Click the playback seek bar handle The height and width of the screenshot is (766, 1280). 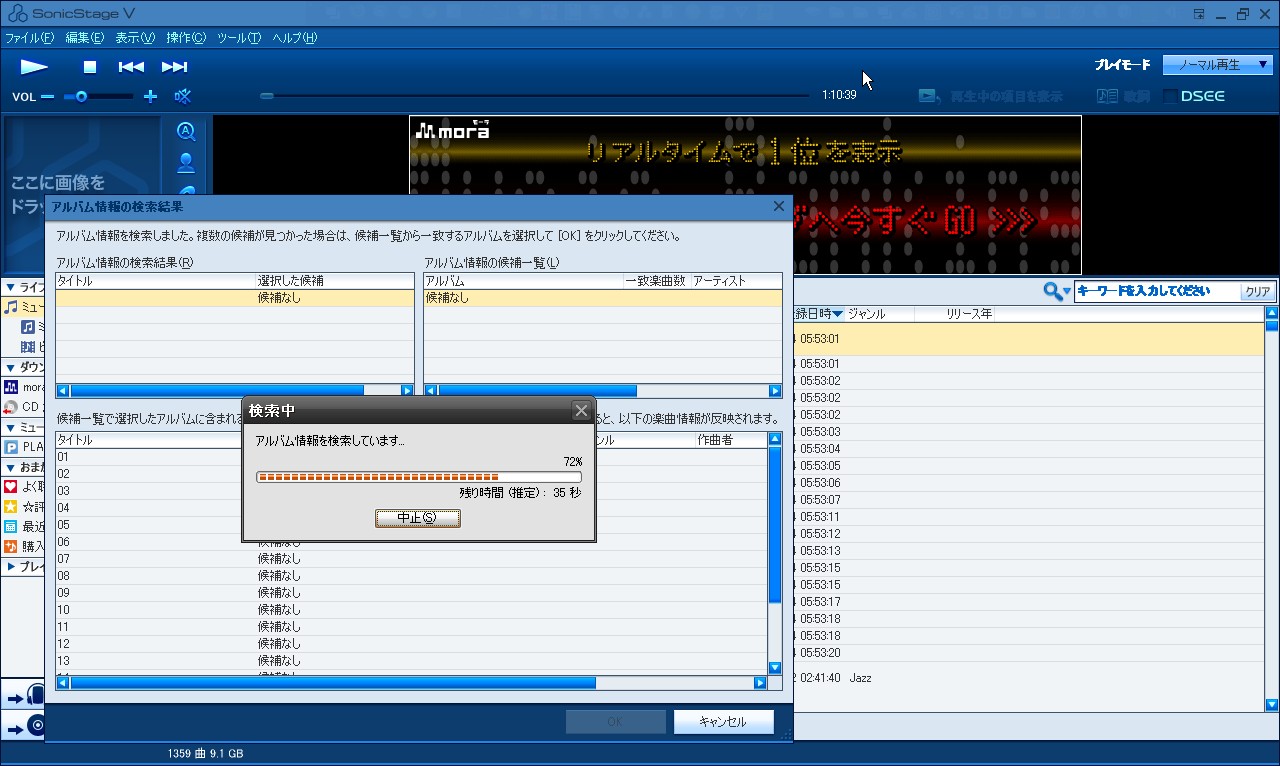[267, 96]
